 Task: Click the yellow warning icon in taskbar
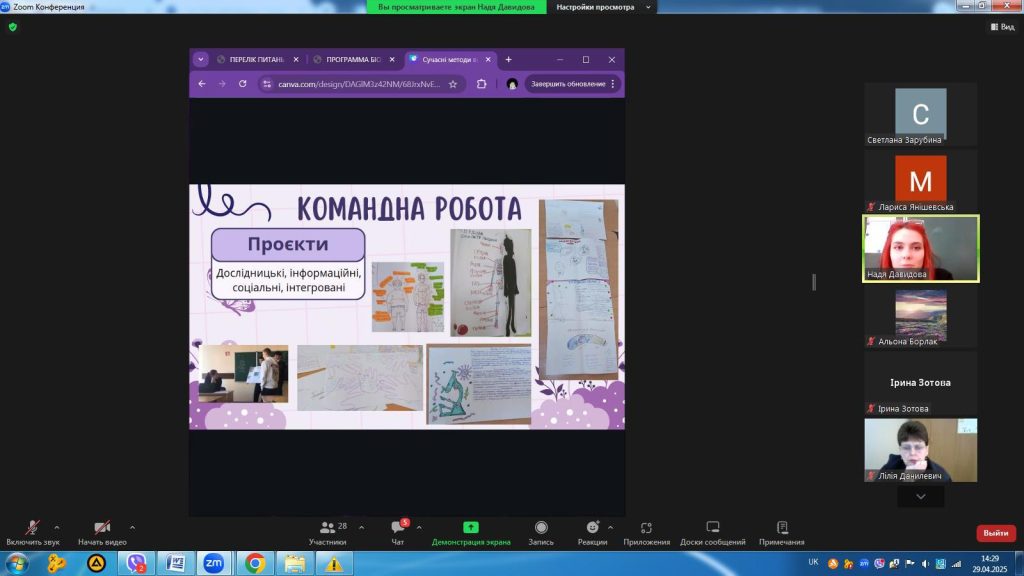coord(334,563)
